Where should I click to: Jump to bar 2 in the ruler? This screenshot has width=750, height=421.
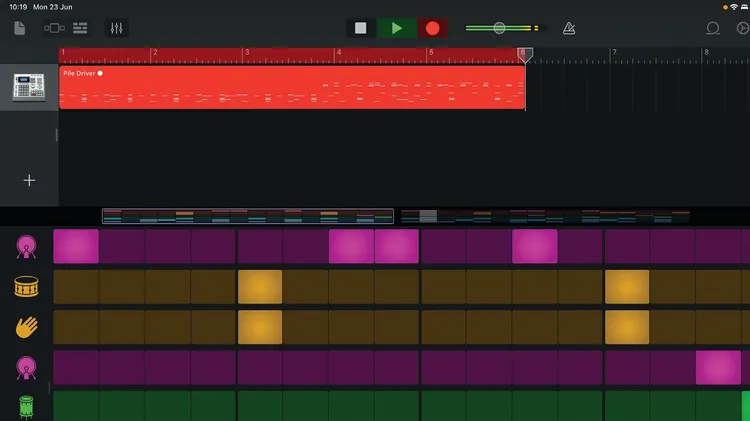click(x=155, y=52)
